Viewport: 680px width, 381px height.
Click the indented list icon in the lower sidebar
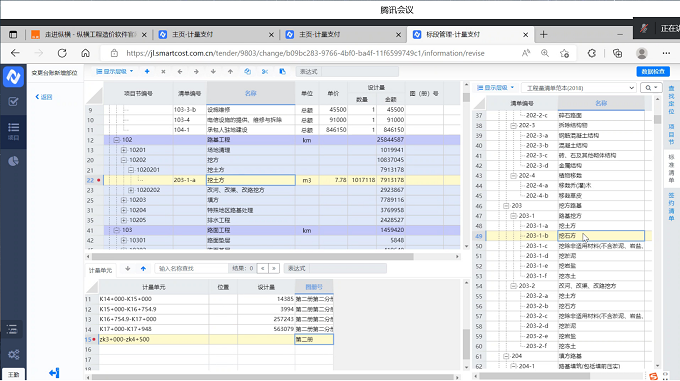12,329
